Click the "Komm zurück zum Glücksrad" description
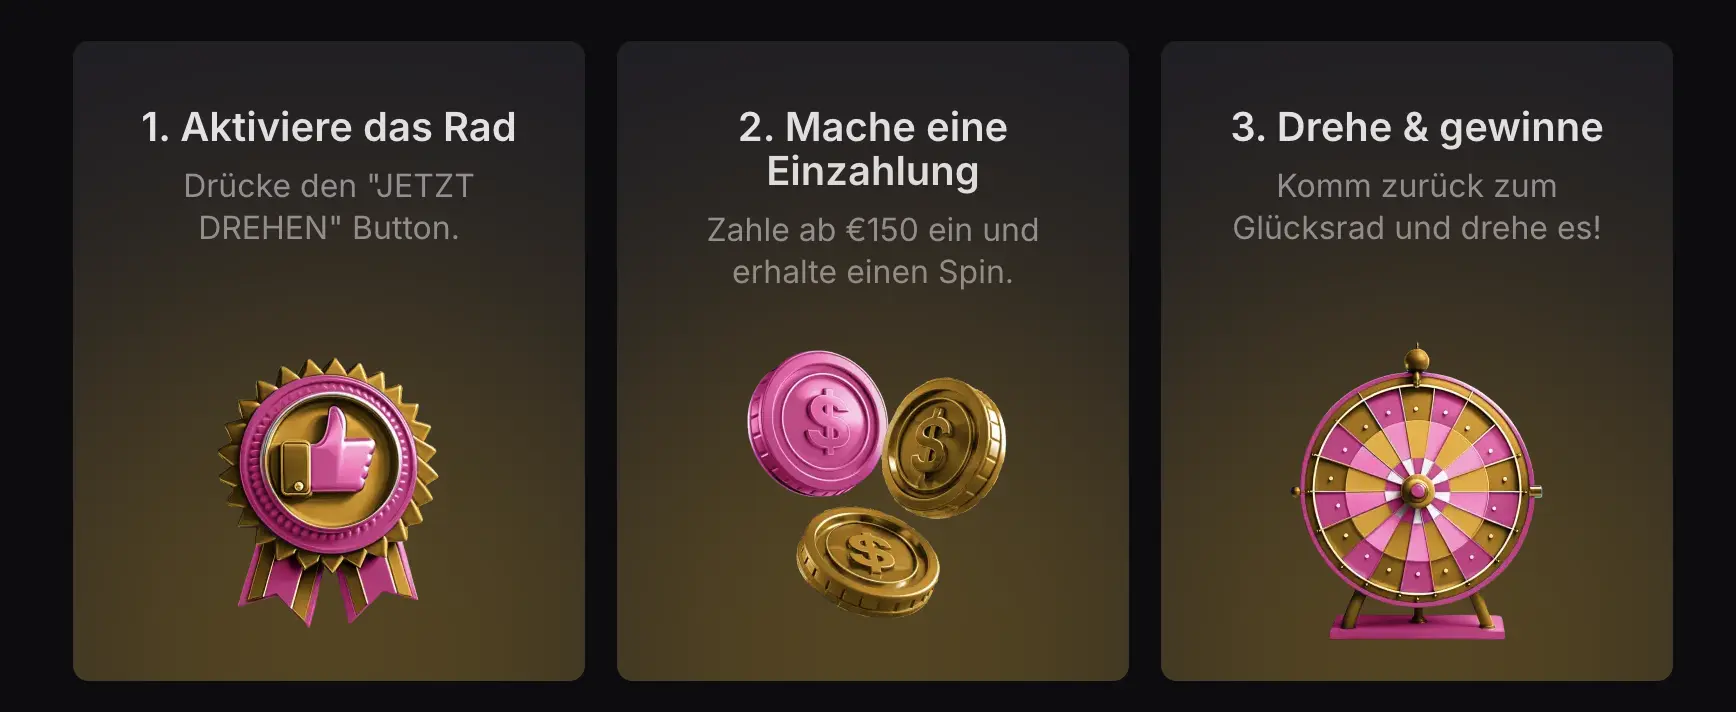 (x=1417, y=207)
